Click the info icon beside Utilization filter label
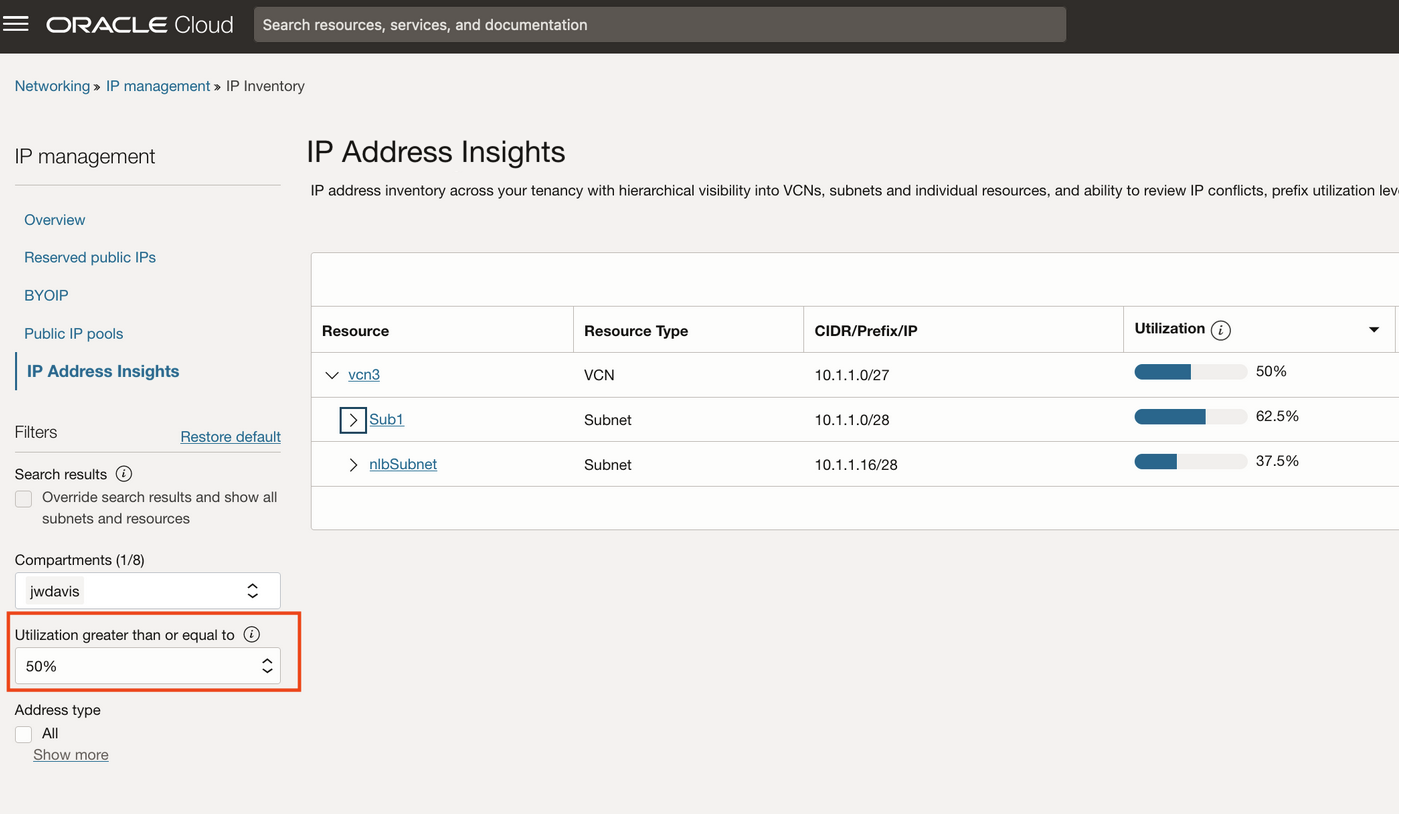Viewport: 1406px width, 814px height. [251, 633]
